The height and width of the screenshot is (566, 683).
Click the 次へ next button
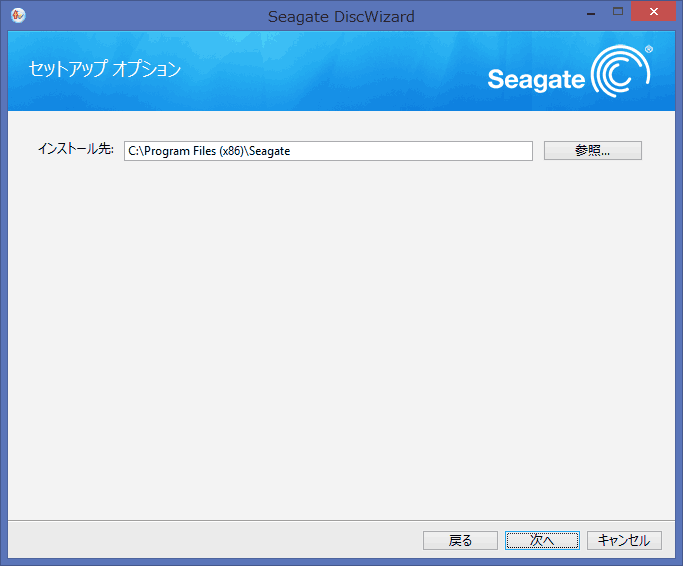coord(542,540)
